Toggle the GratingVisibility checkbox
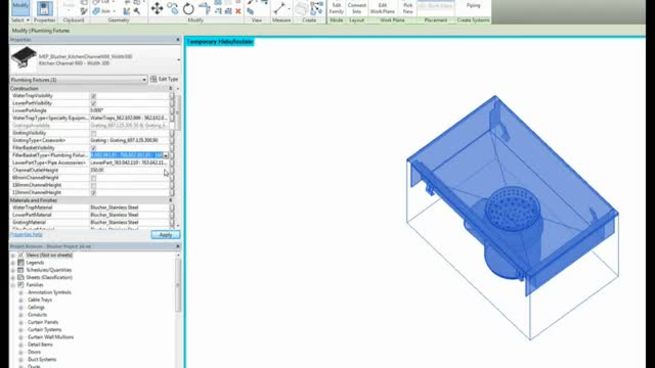 point(94,133)
